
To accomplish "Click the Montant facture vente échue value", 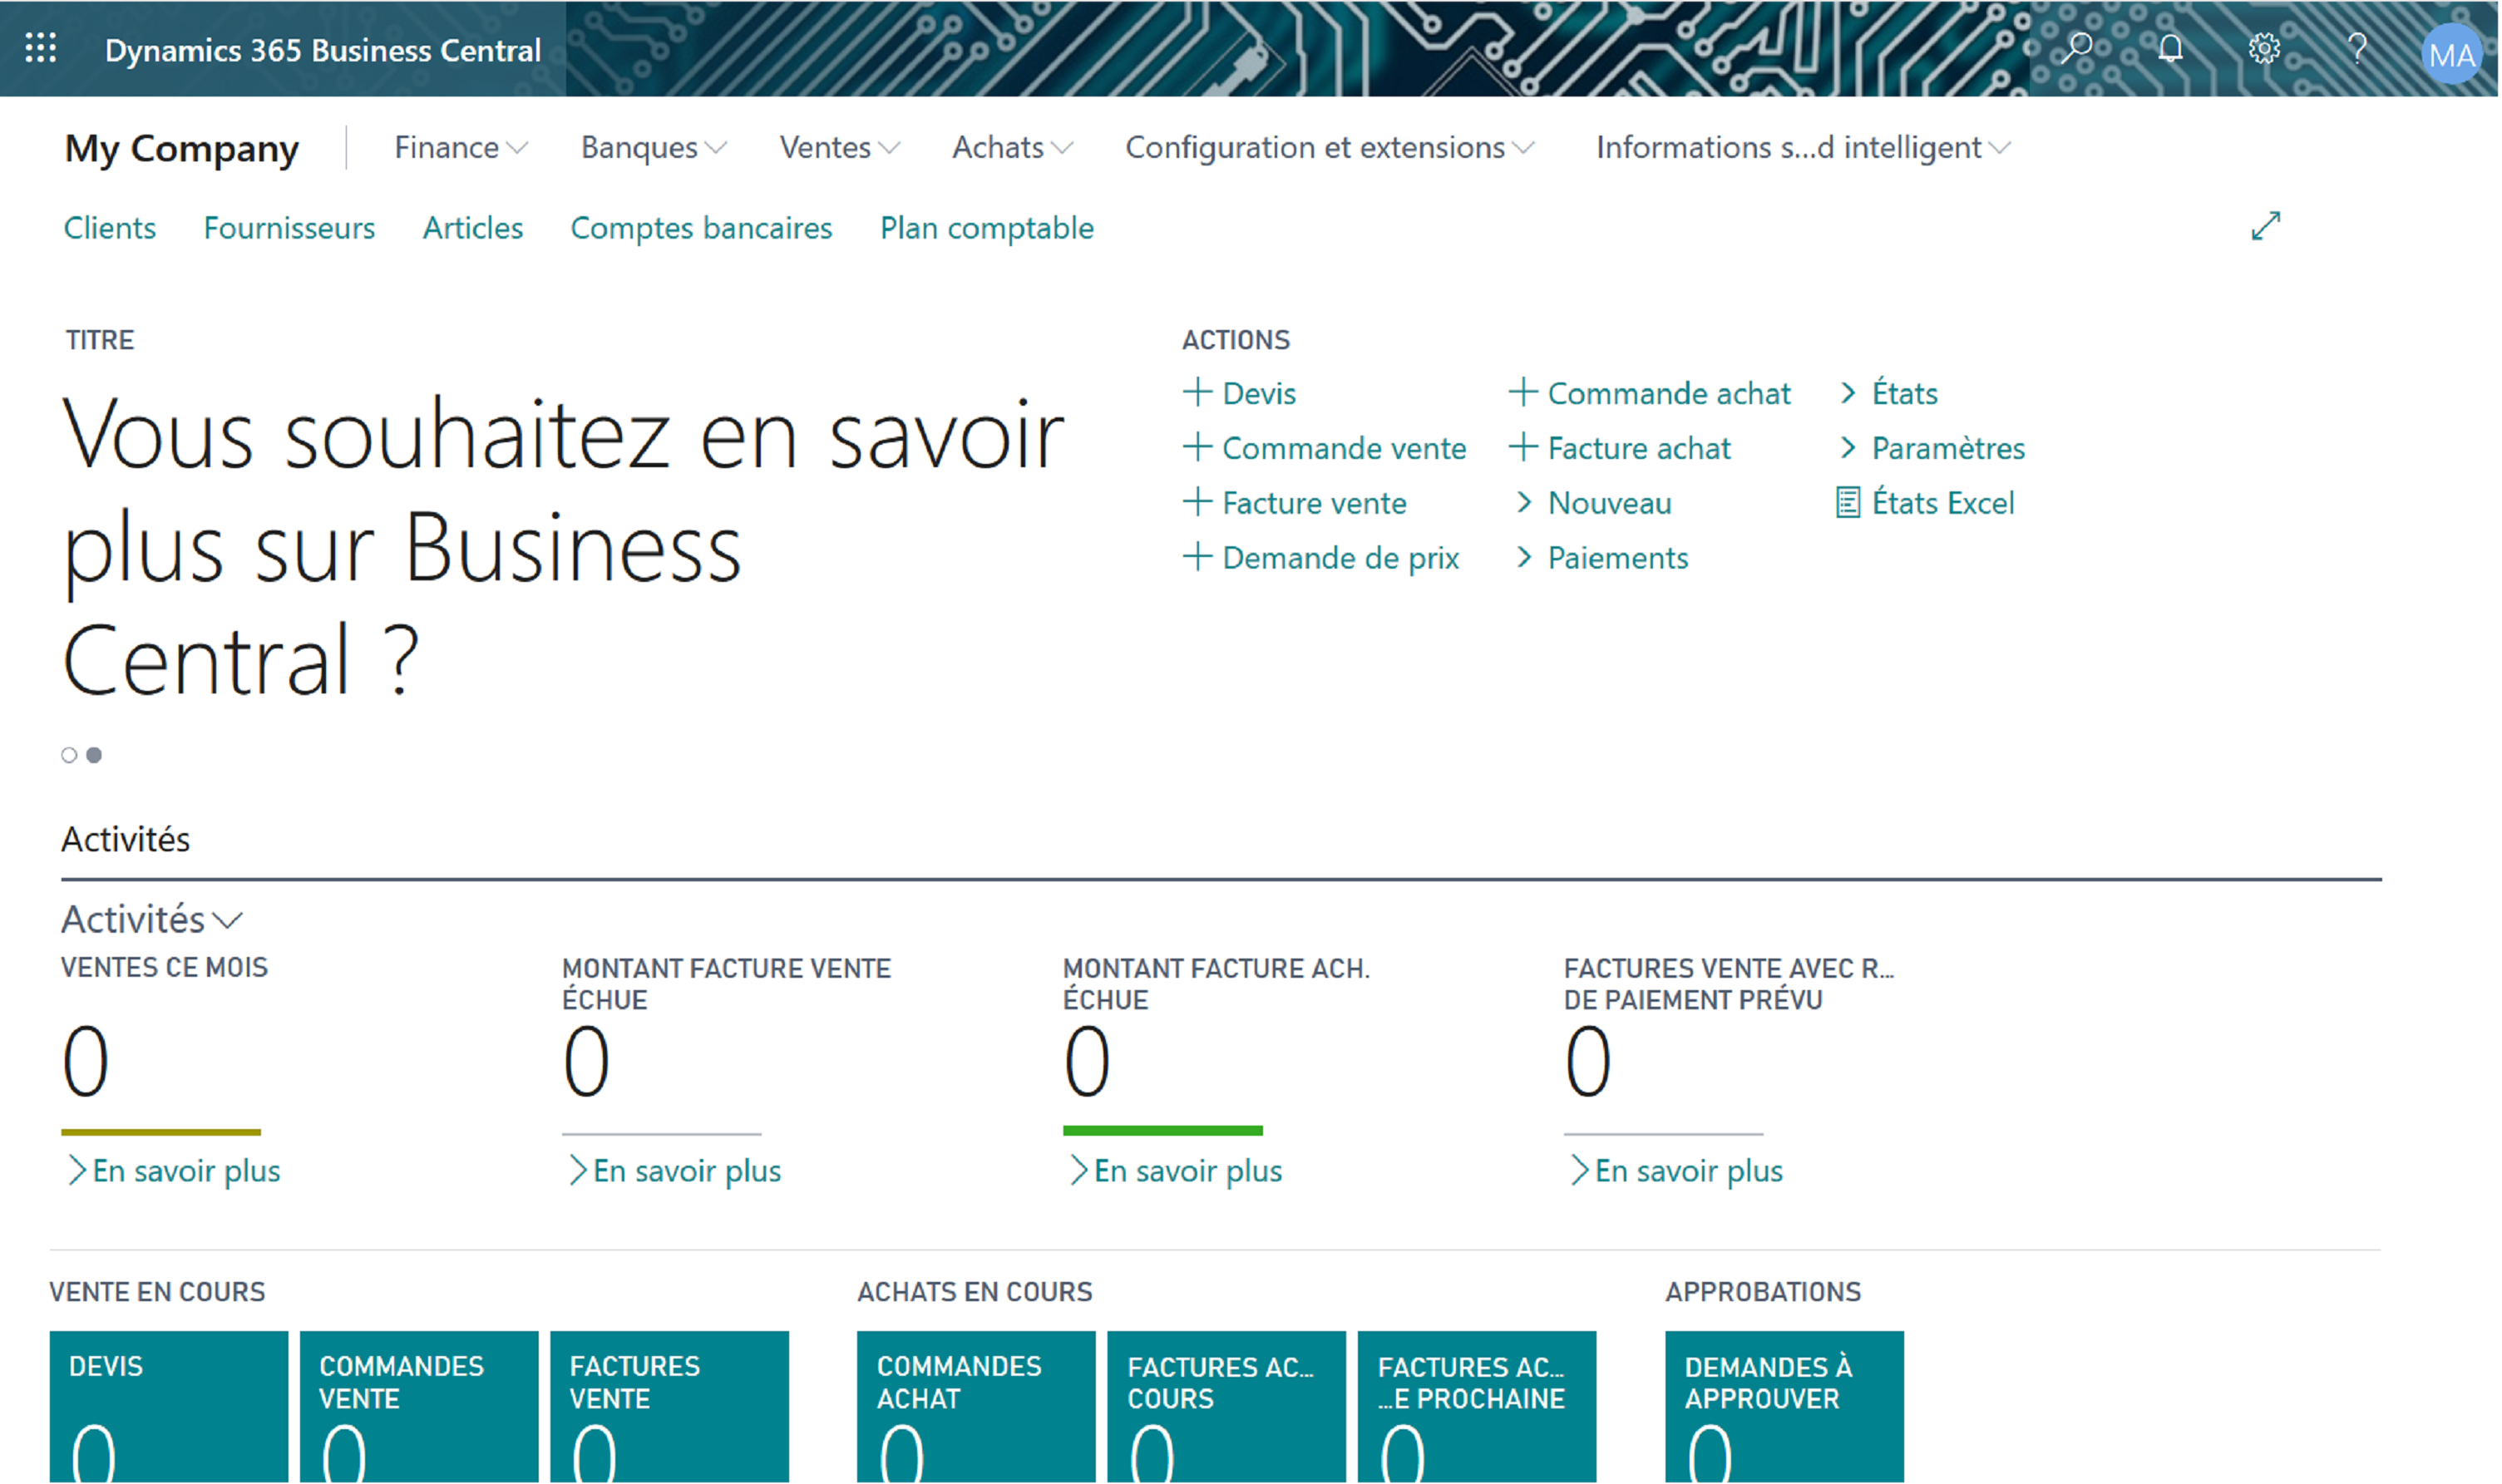I will click(x=587, y=1062).
